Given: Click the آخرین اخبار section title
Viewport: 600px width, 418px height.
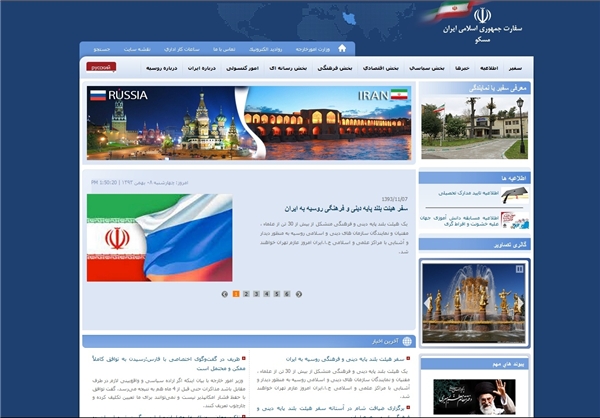Looking at the screenshot, I should [385, 341].
